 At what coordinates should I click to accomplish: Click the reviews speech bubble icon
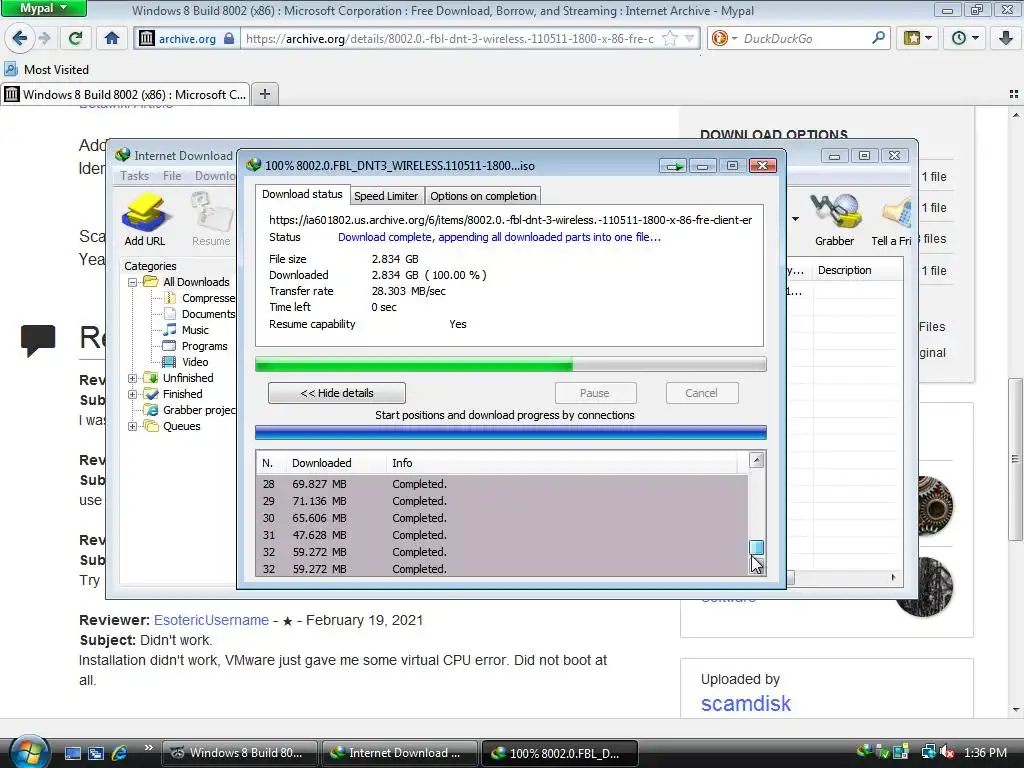tap(38, 340)
